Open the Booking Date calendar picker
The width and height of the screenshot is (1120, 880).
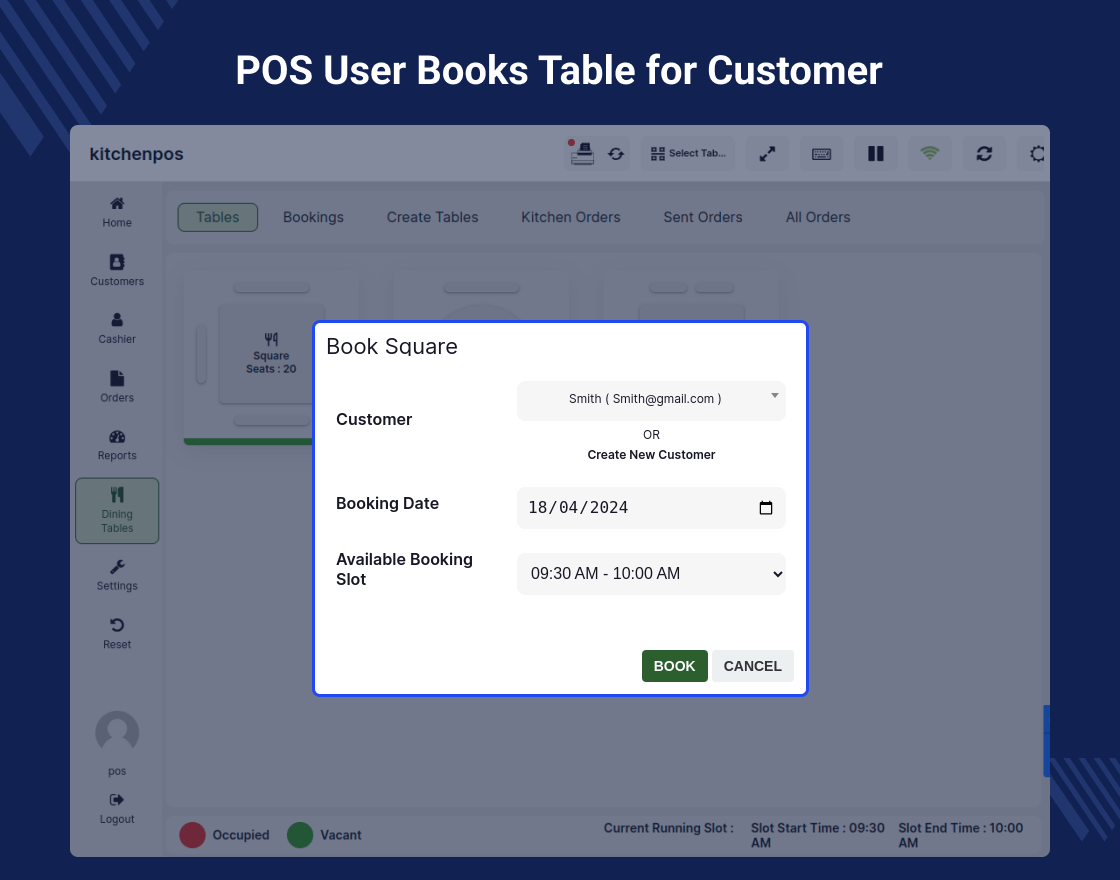point(765,508)
